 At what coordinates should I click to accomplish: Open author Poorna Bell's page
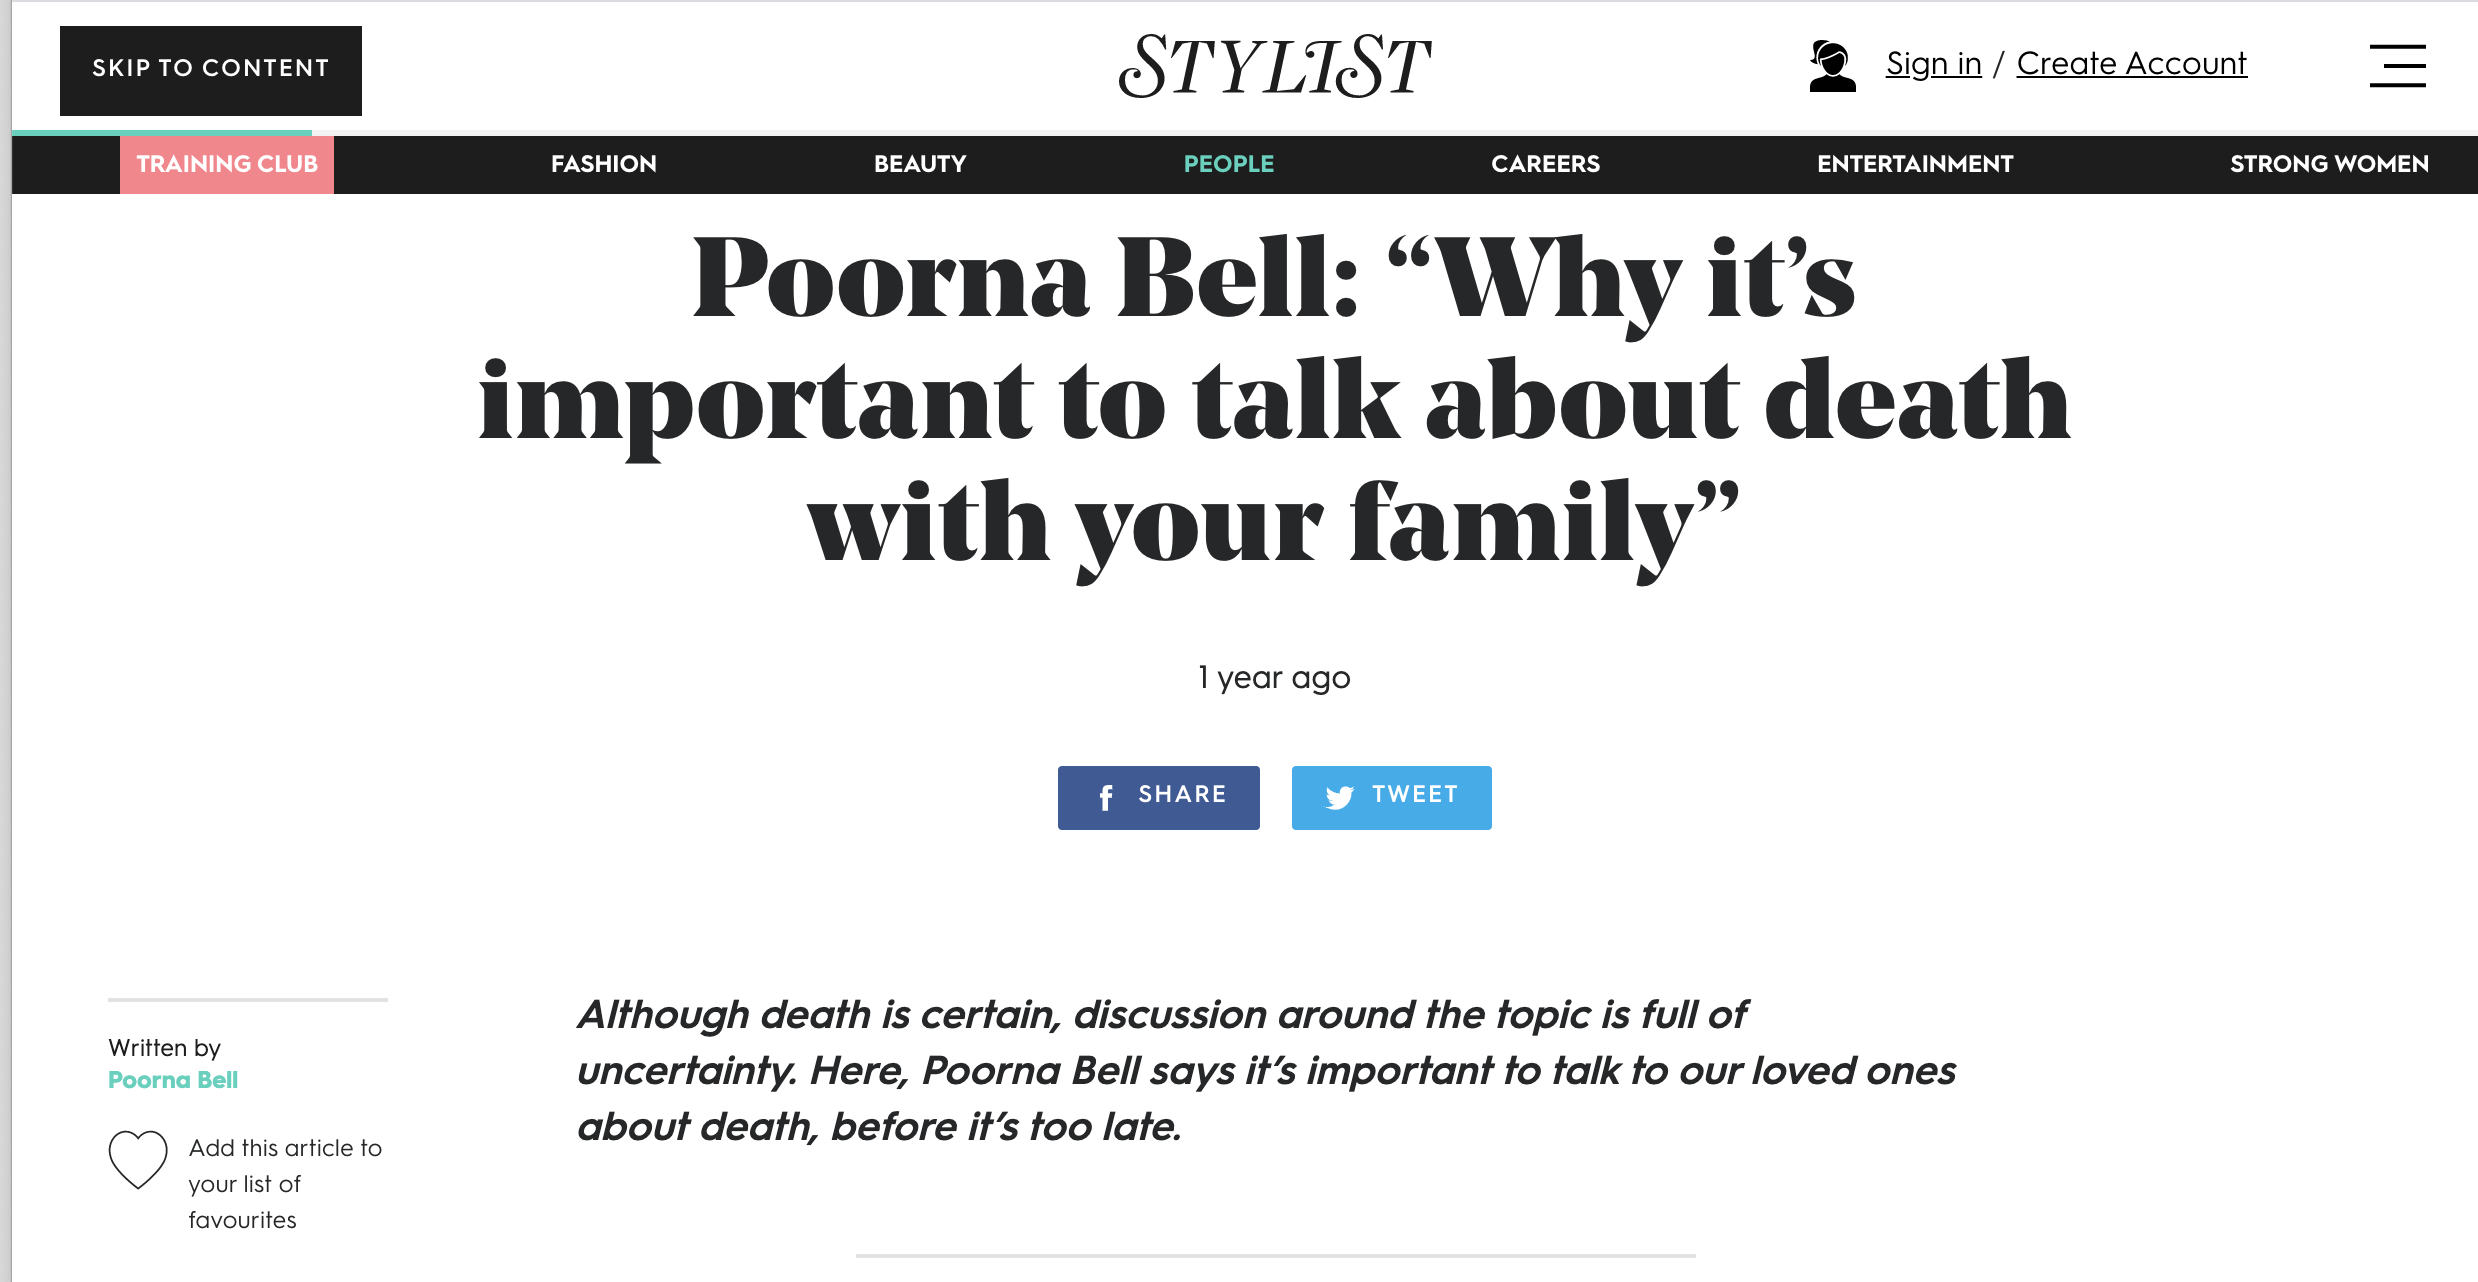pos(173,1080)
